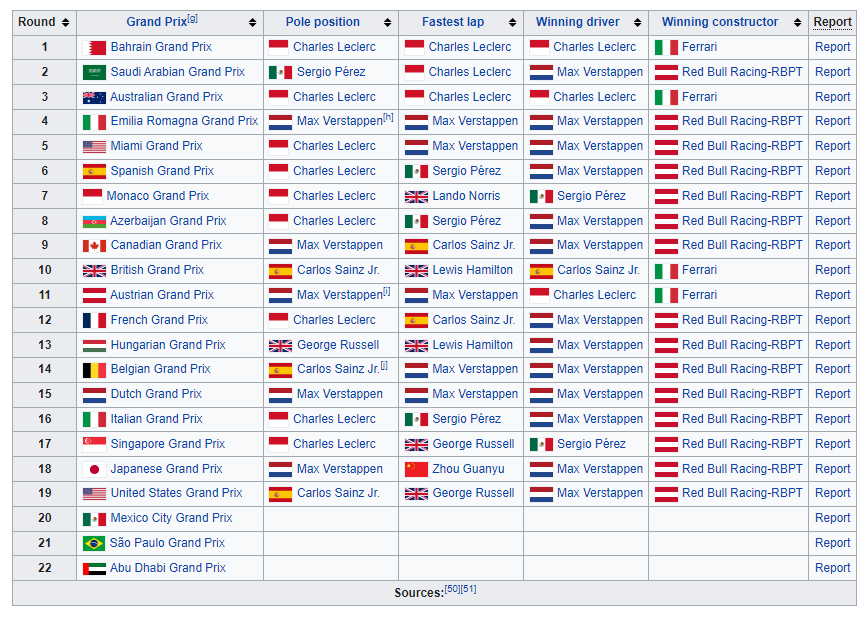Sort table by Winning constructor column
The height and width of the screenshot is (617, 866).
click(797, 23)
